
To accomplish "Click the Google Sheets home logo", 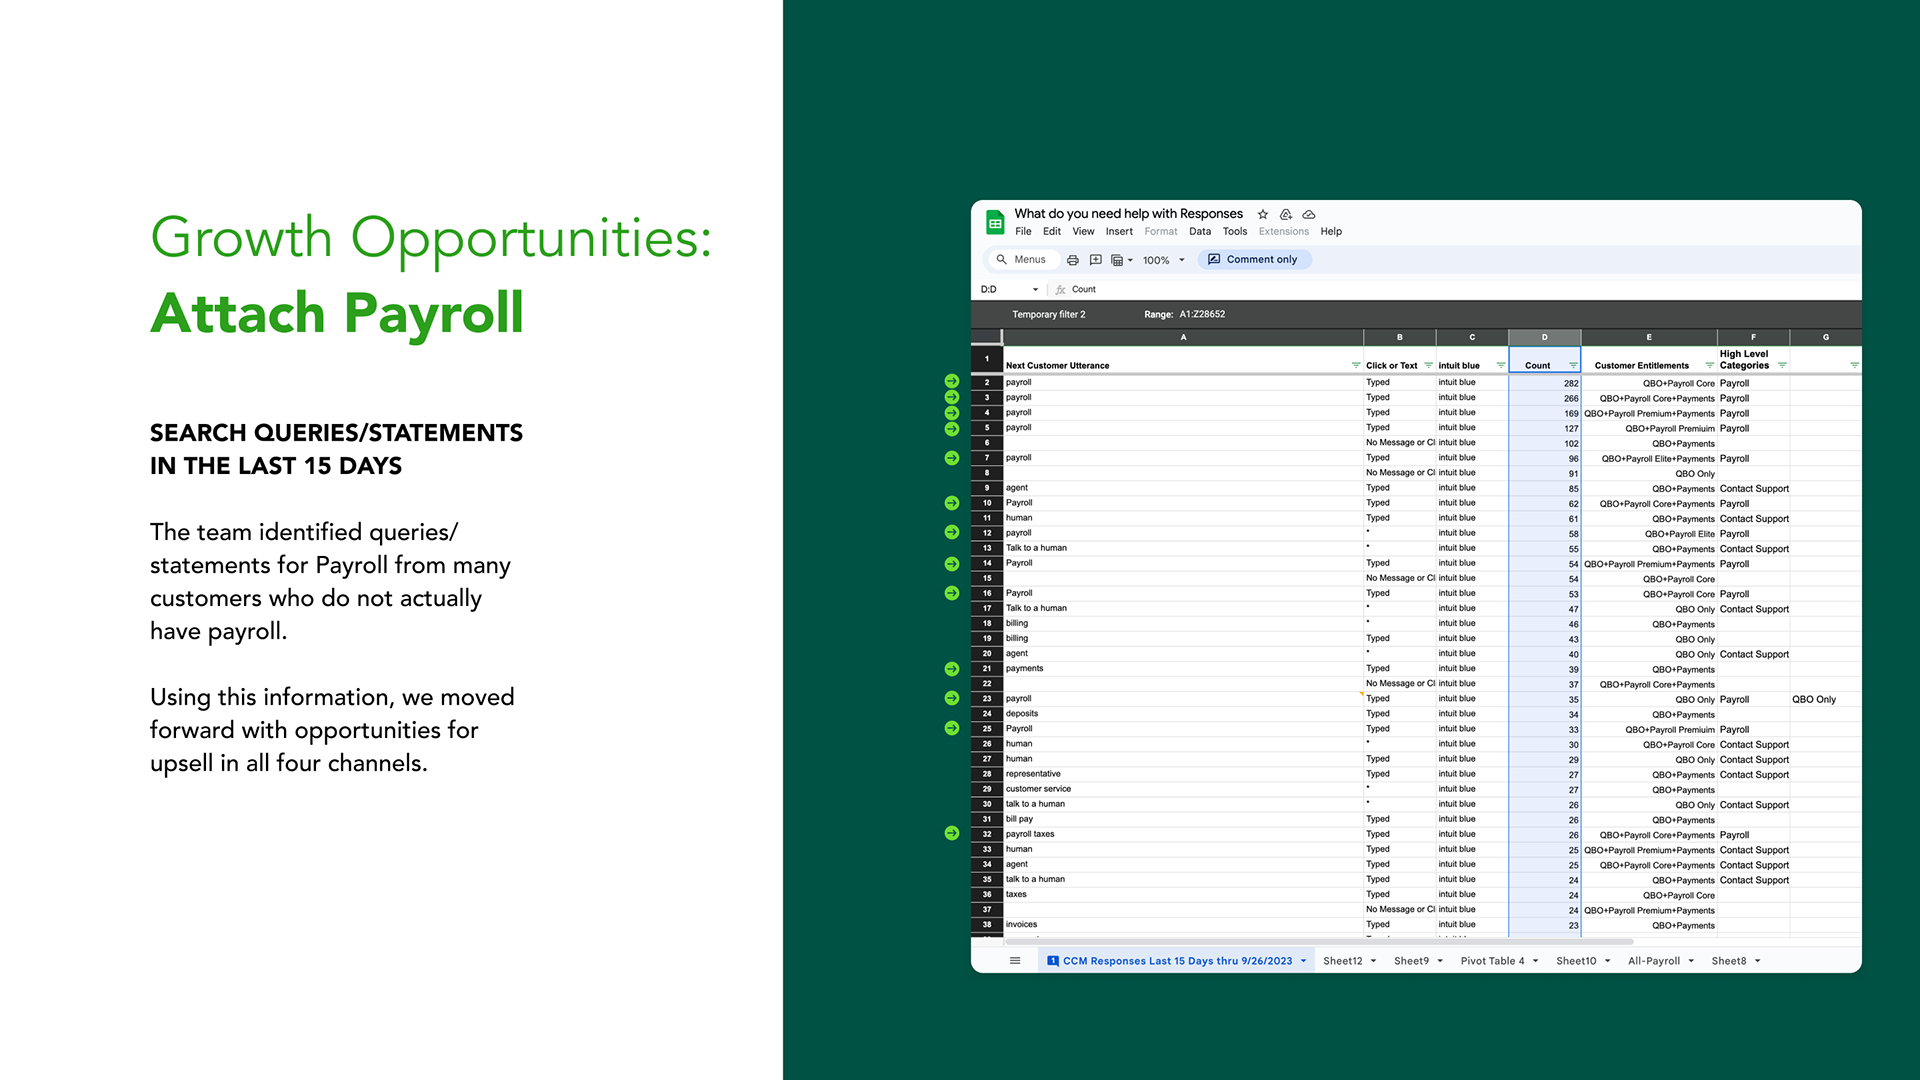I will coord(995,223).
